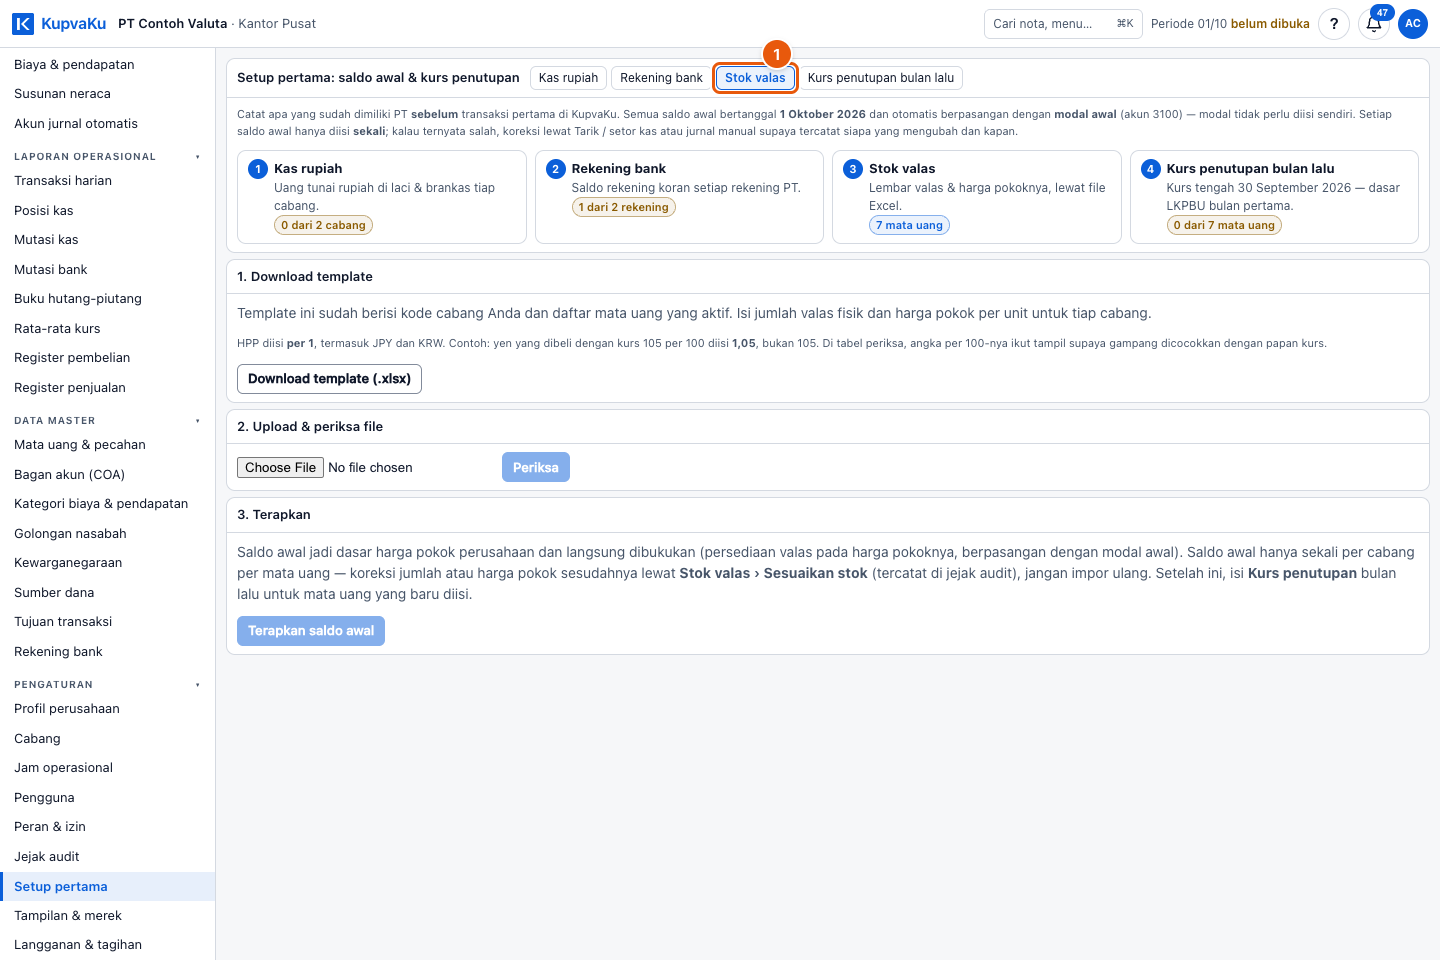The image size is (1440, 960).
Task: Click the Periode 01/10 belum dibuka indicator
Action: pyautogui.click(x=1230, y=24)
